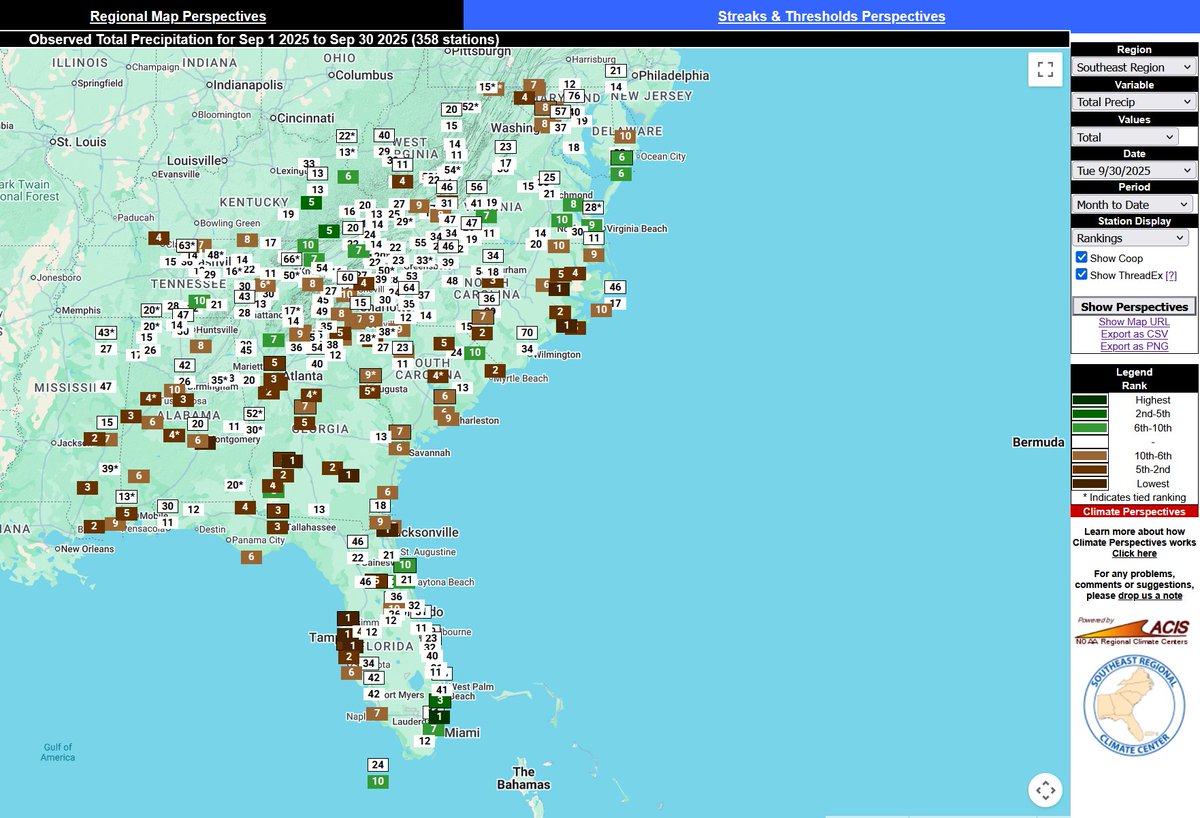Click the Bermuda map label
This screenshot has width=1200, height=818.
(x=1038, y=442)
